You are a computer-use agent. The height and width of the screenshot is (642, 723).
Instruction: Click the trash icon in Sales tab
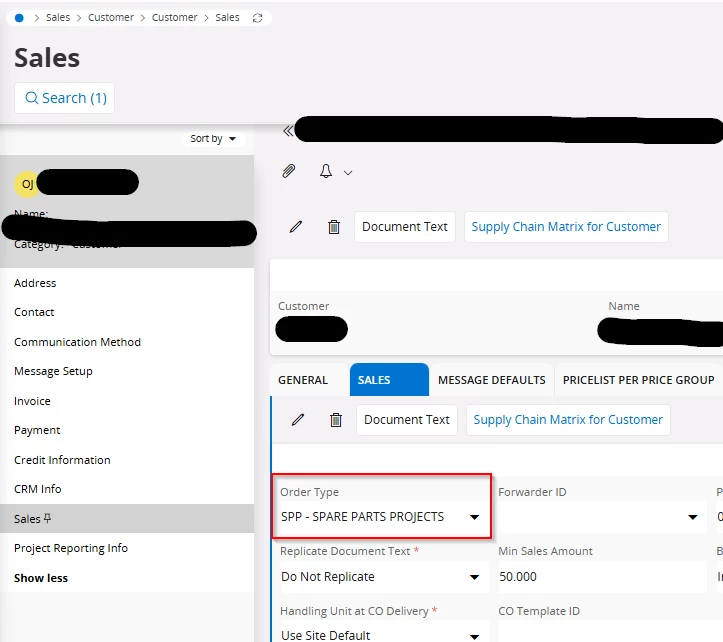(x=336, y=420)
